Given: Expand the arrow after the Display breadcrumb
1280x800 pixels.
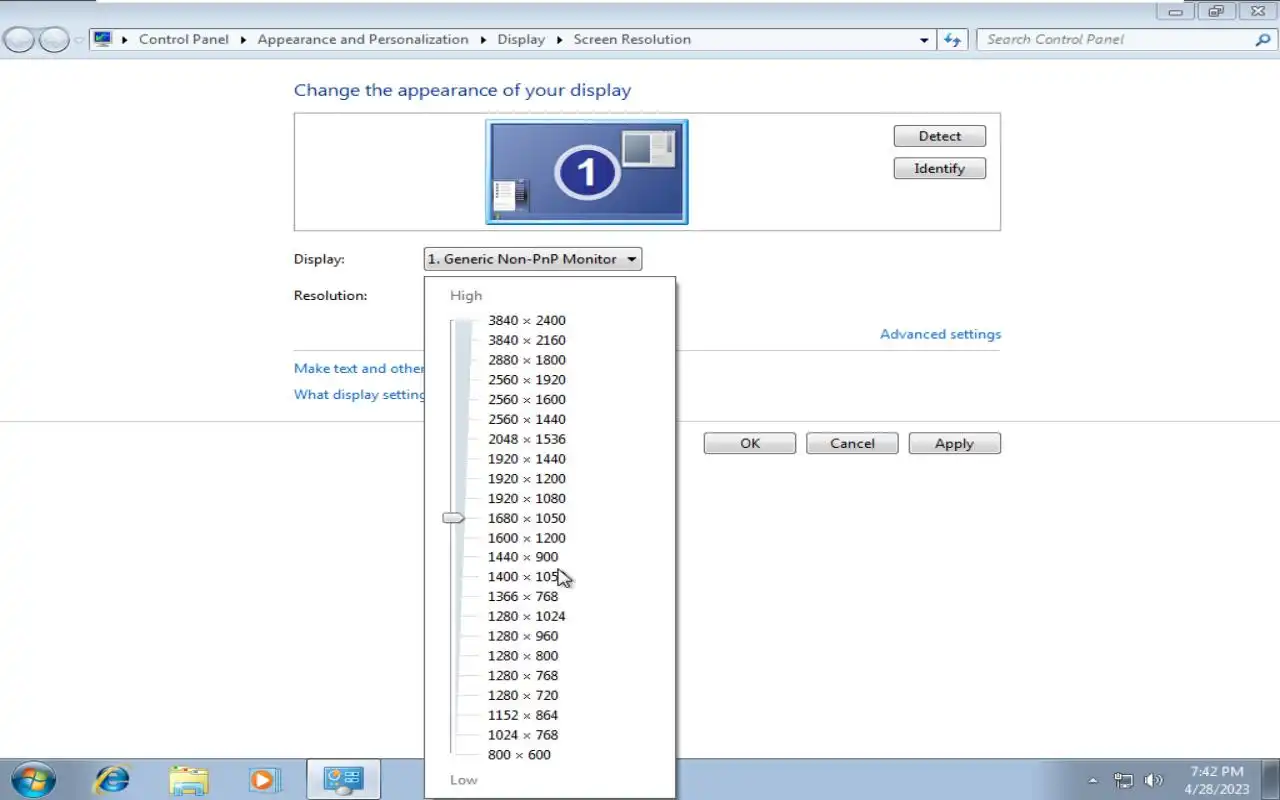Looking at the screenshot, I should (559, 40).
